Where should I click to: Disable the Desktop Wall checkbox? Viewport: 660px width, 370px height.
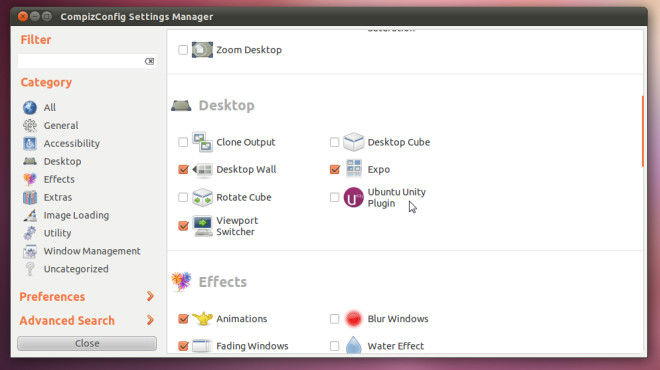(183, 170)
